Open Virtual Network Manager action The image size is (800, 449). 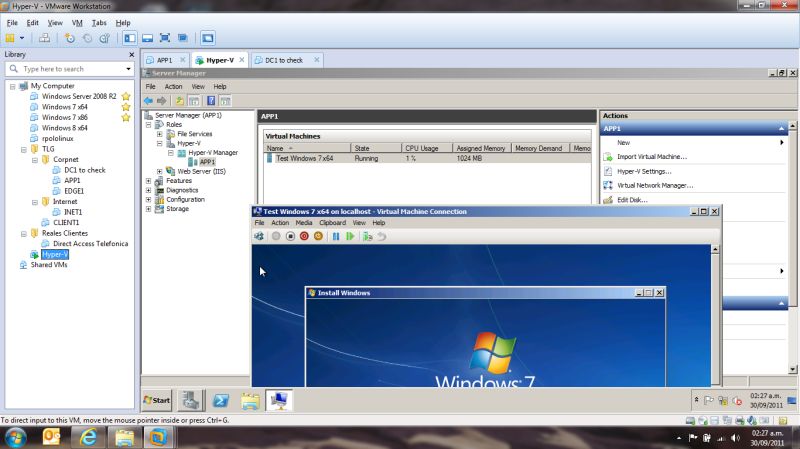tap(655, 186)
